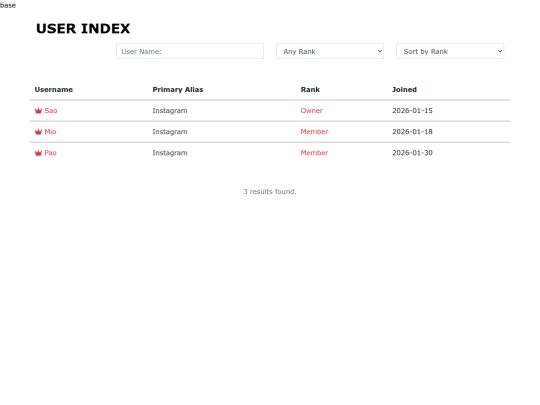Click the joined date 2026-01-18

[412, 132]
